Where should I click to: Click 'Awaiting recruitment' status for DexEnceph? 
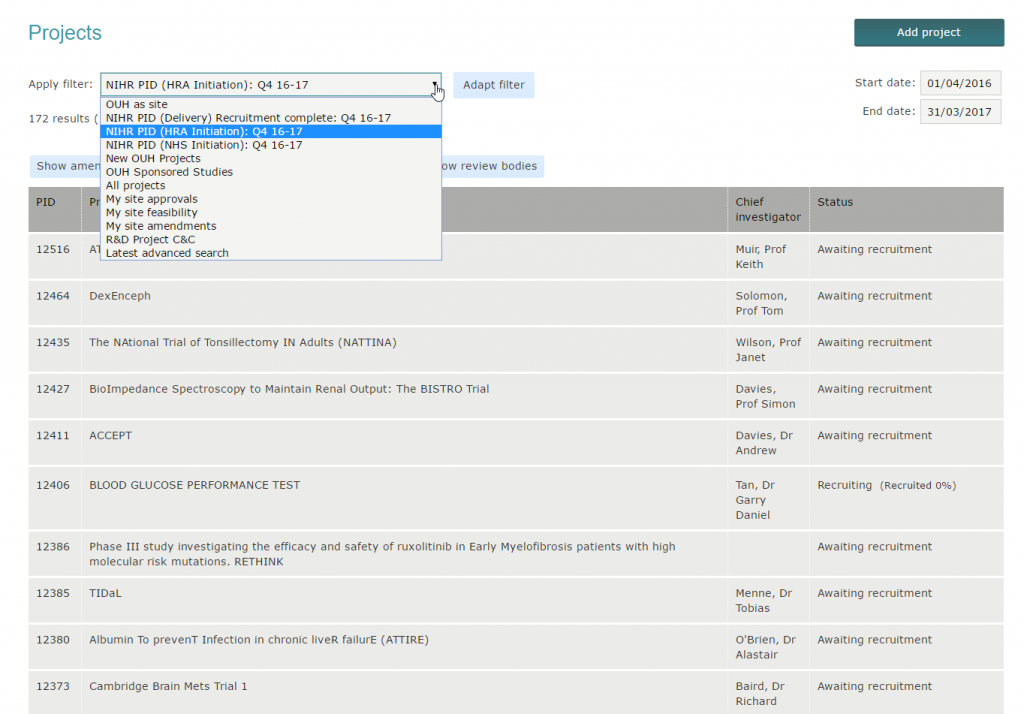(874, 296)
